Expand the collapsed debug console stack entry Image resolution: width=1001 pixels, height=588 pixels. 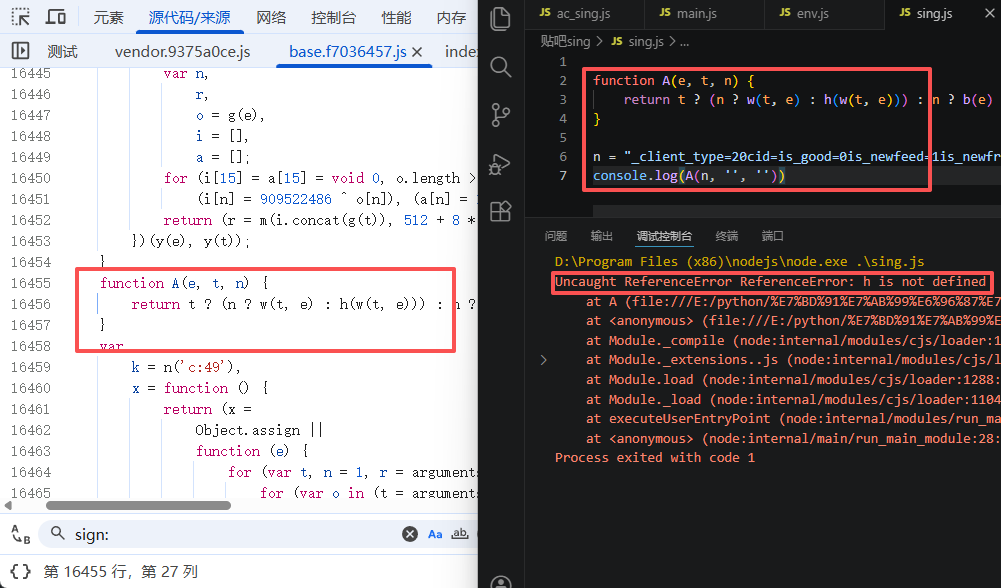[x=543, y=359]
